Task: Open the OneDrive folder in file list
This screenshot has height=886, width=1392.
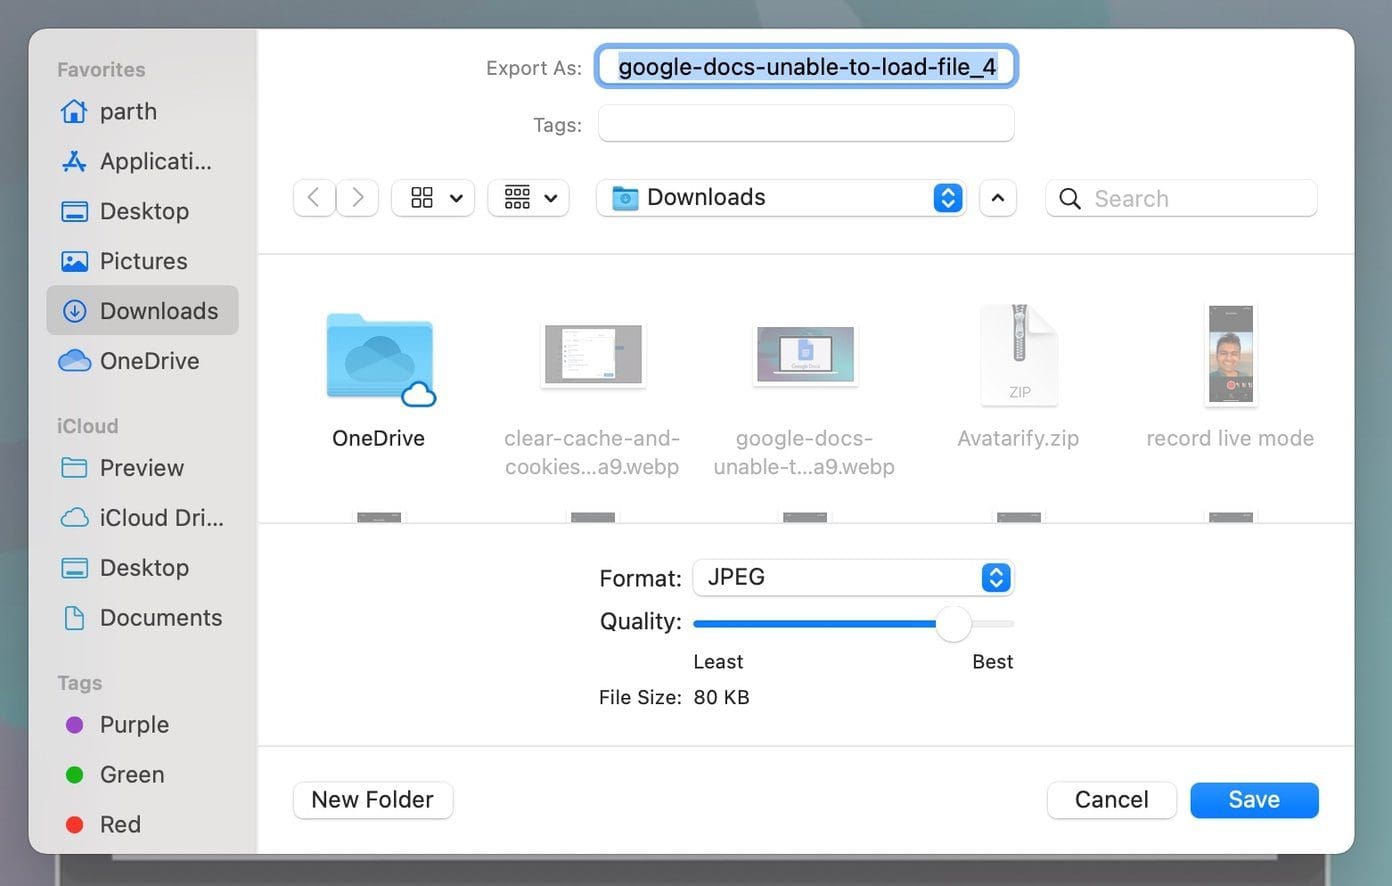Action: (379, 380)
